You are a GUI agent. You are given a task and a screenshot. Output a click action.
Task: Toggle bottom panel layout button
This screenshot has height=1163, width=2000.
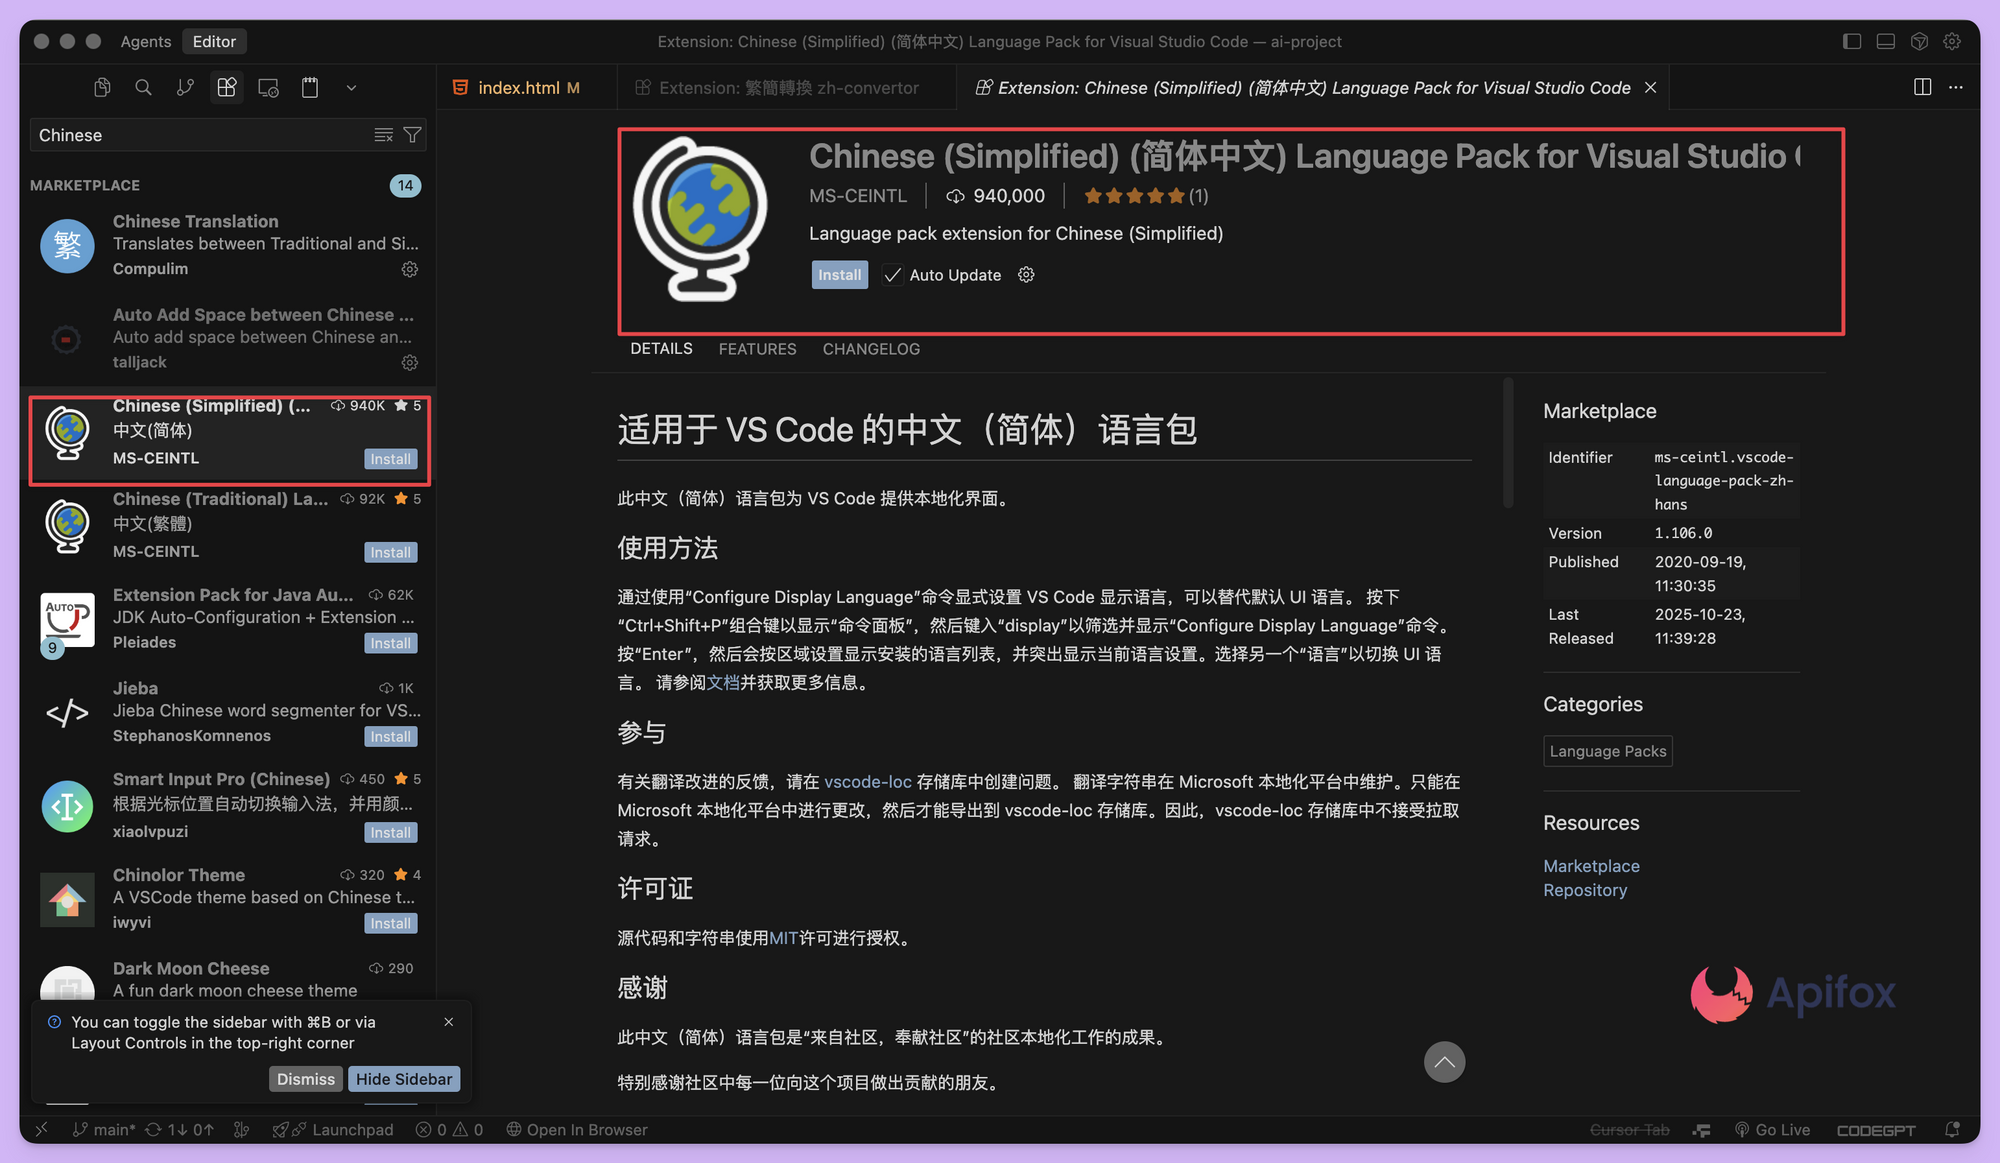point(1885,41)
